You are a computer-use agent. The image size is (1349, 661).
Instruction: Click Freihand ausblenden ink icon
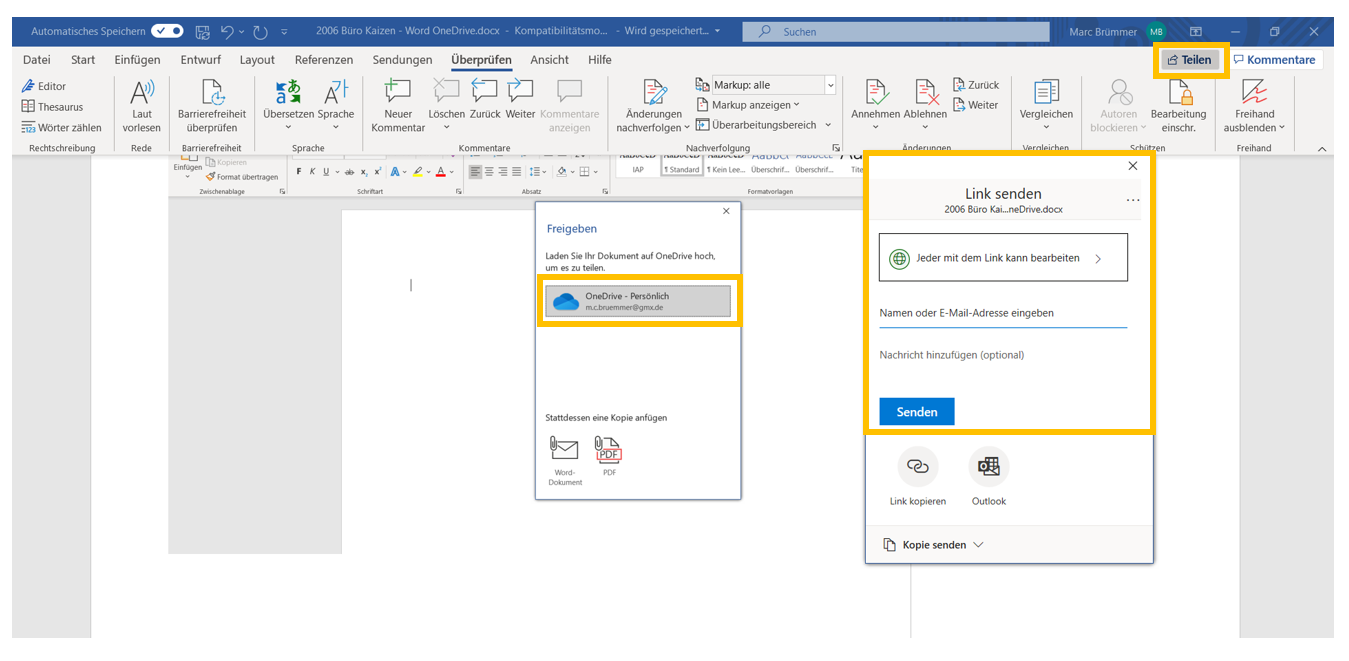(x=1254, y=93)
